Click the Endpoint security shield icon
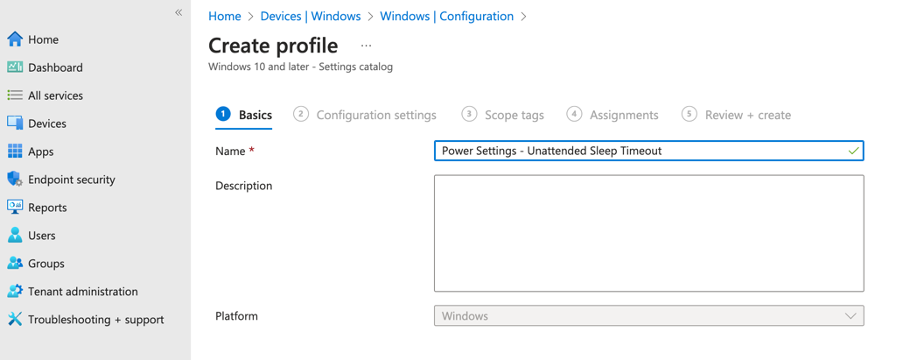Viewport: 904px width, 360px height. pos(15,179)
